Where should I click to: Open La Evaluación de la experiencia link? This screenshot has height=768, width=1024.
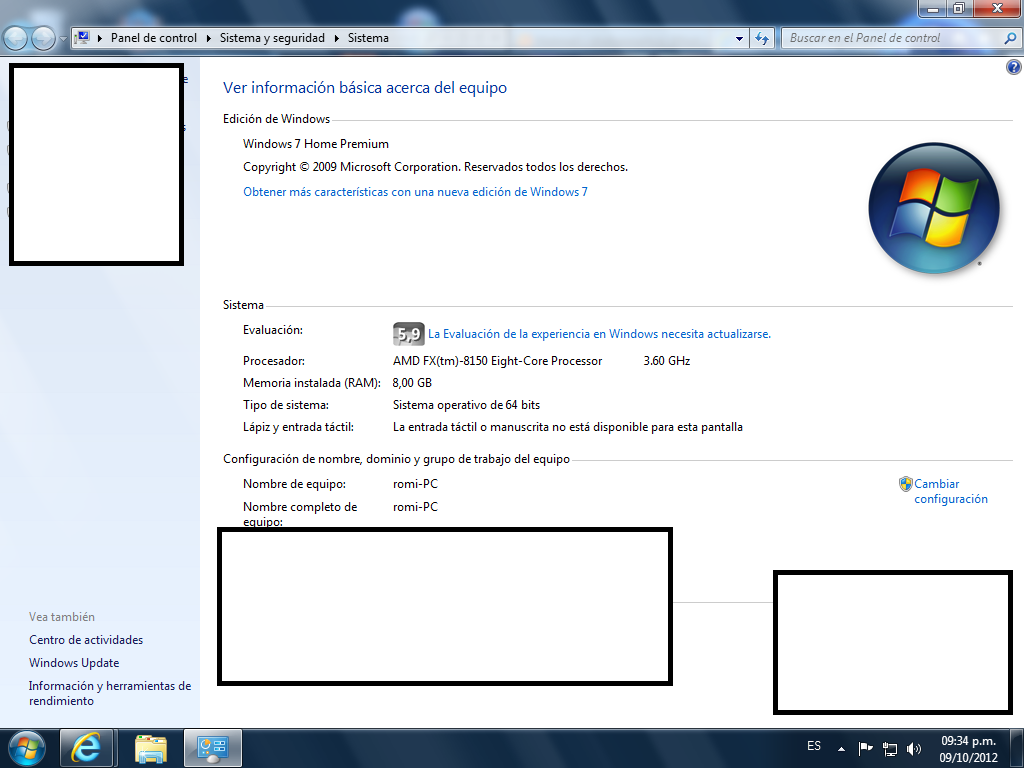point(599,334)
